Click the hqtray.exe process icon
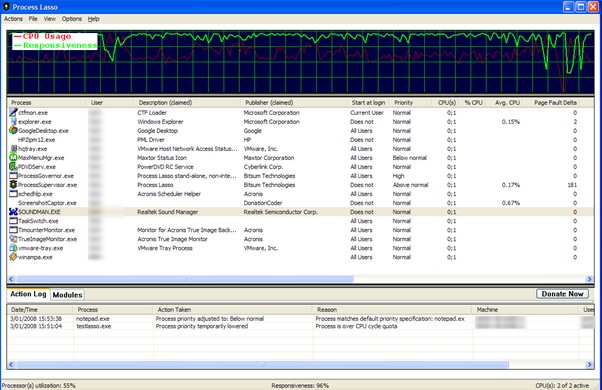Screen dimensions: 602x390 click(13, 149)
